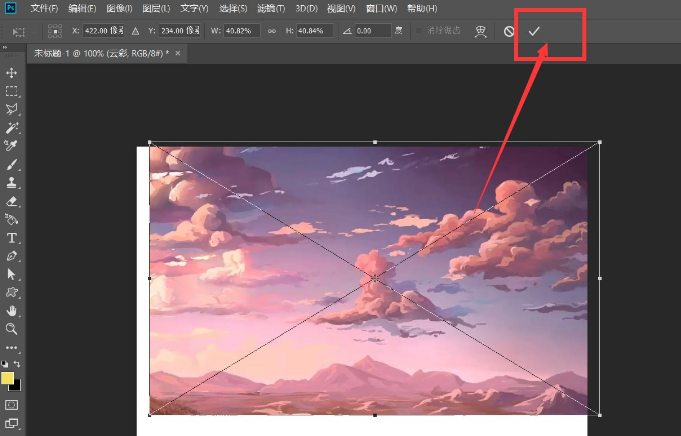Switch to warp mode icon
This screenshot has height=436, width=681.
coord(480,31)
